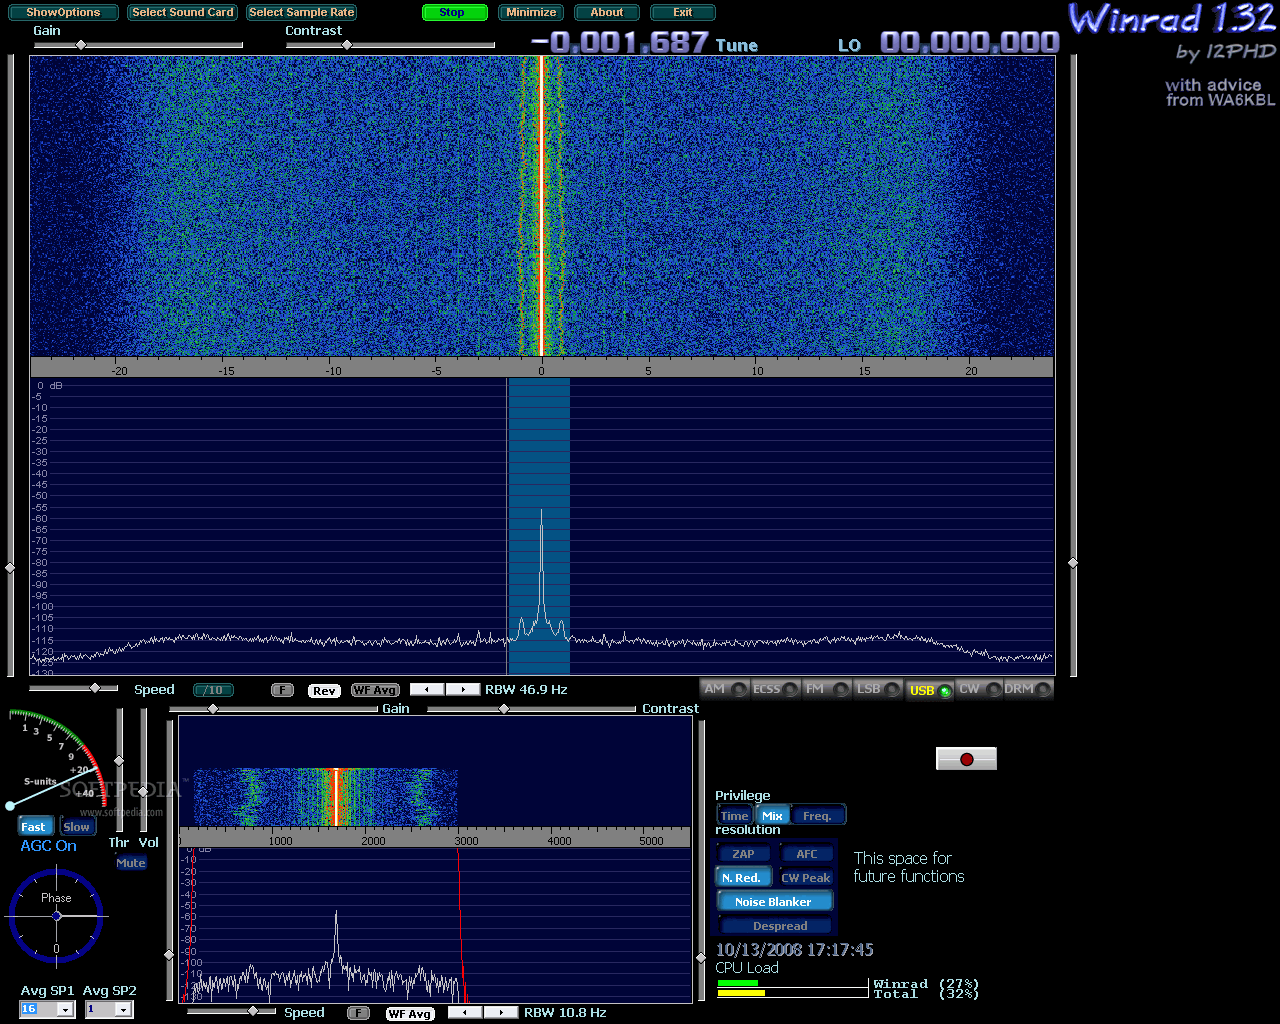Toggle the Rev button
Image resolution: width=1280 pixels, height=1024 pixels.
coord(324,691)
